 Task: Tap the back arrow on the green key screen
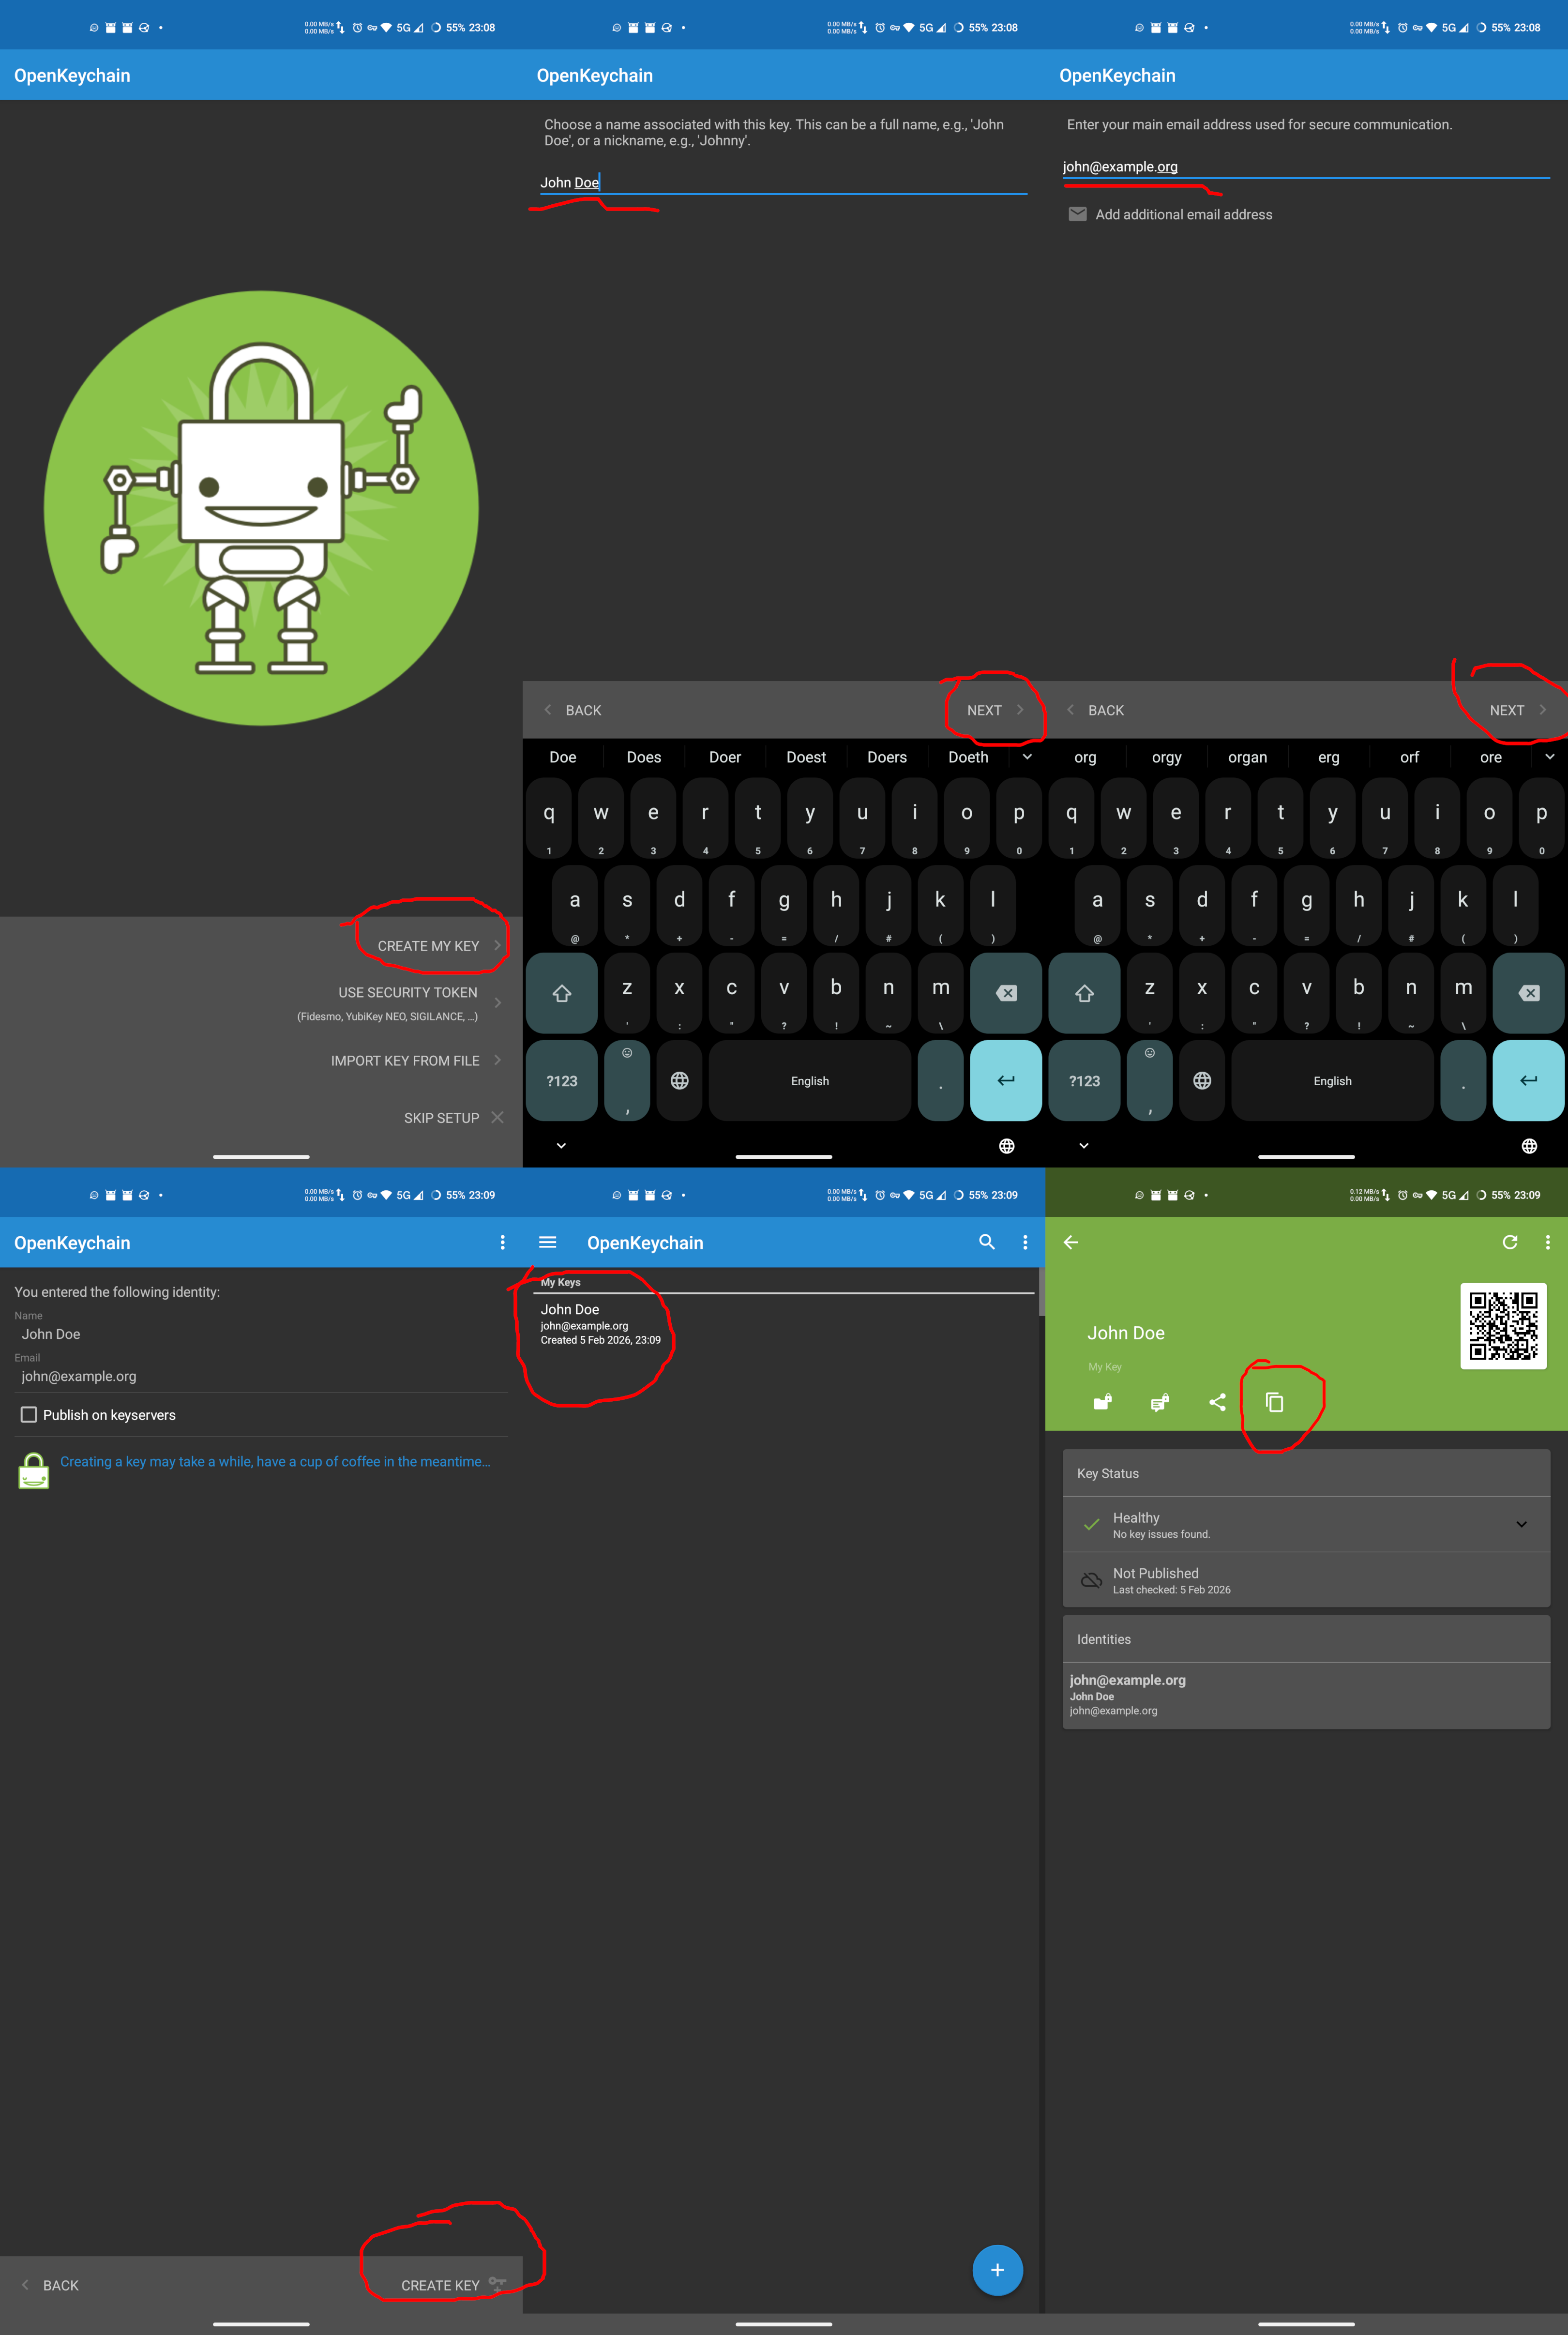(x=1070, y=1242)
